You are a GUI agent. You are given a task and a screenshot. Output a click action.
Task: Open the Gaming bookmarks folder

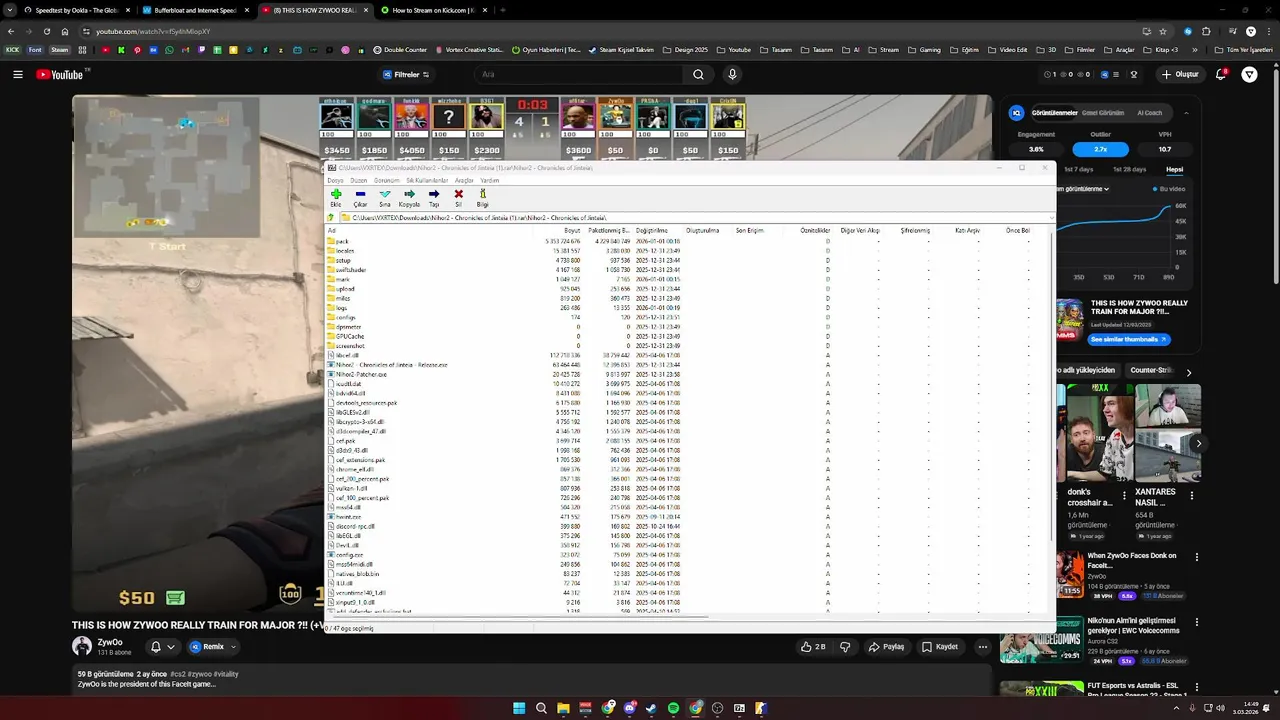(x=924, y=49)
